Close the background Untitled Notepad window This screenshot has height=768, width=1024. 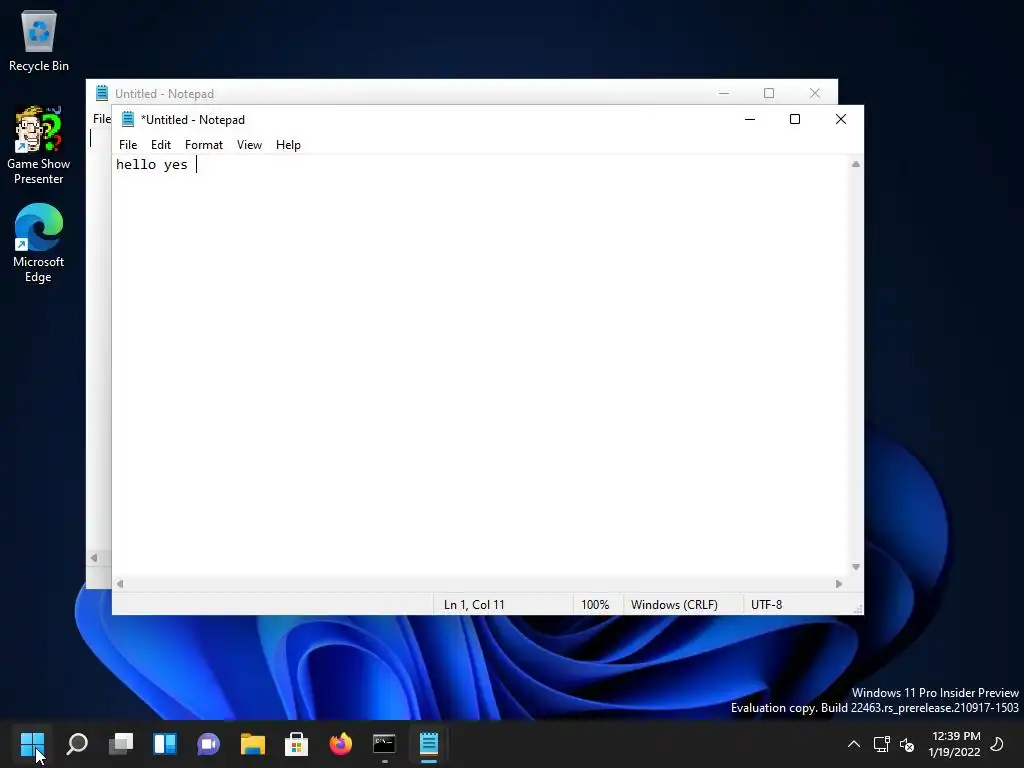click(814, 93)
